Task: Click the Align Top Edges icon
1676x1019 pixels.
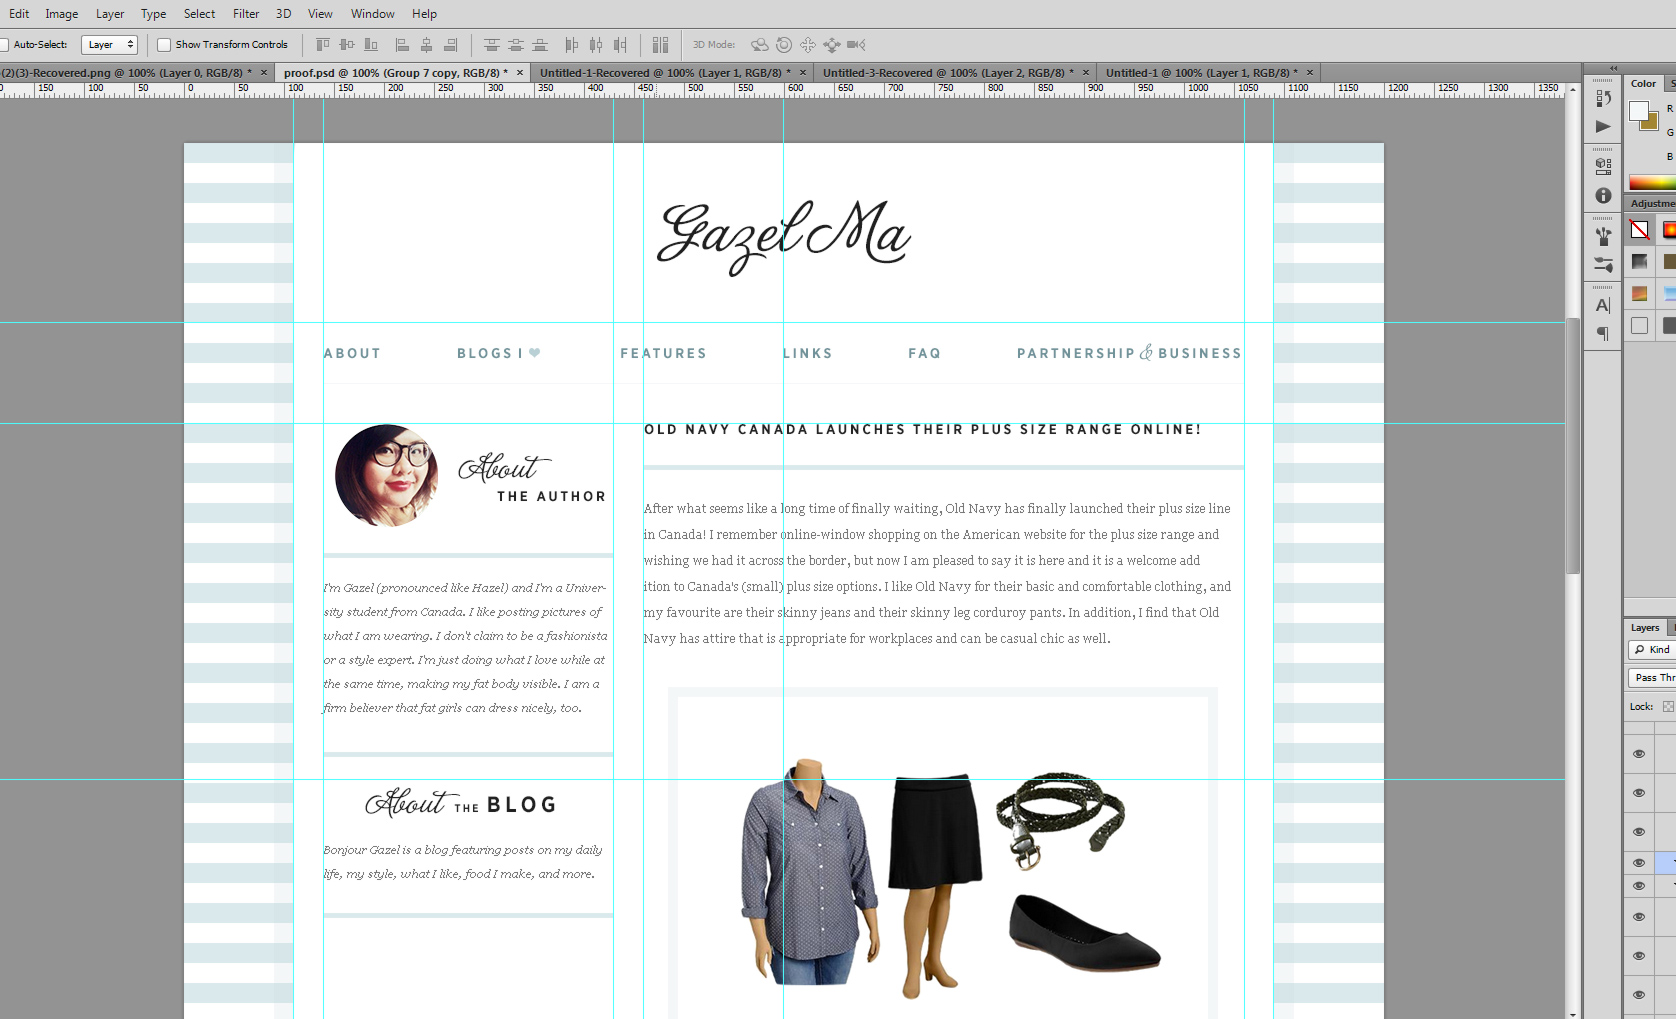Action: [322, 45]
